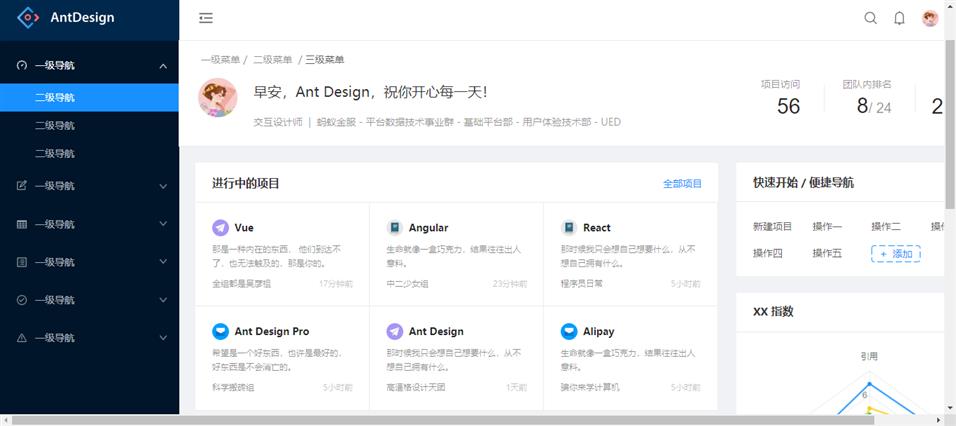Click 三级菜单 breadcrumb item
The width and height of the screenshot is (956, 426).
pyautogui.click(x=325, y=60)
